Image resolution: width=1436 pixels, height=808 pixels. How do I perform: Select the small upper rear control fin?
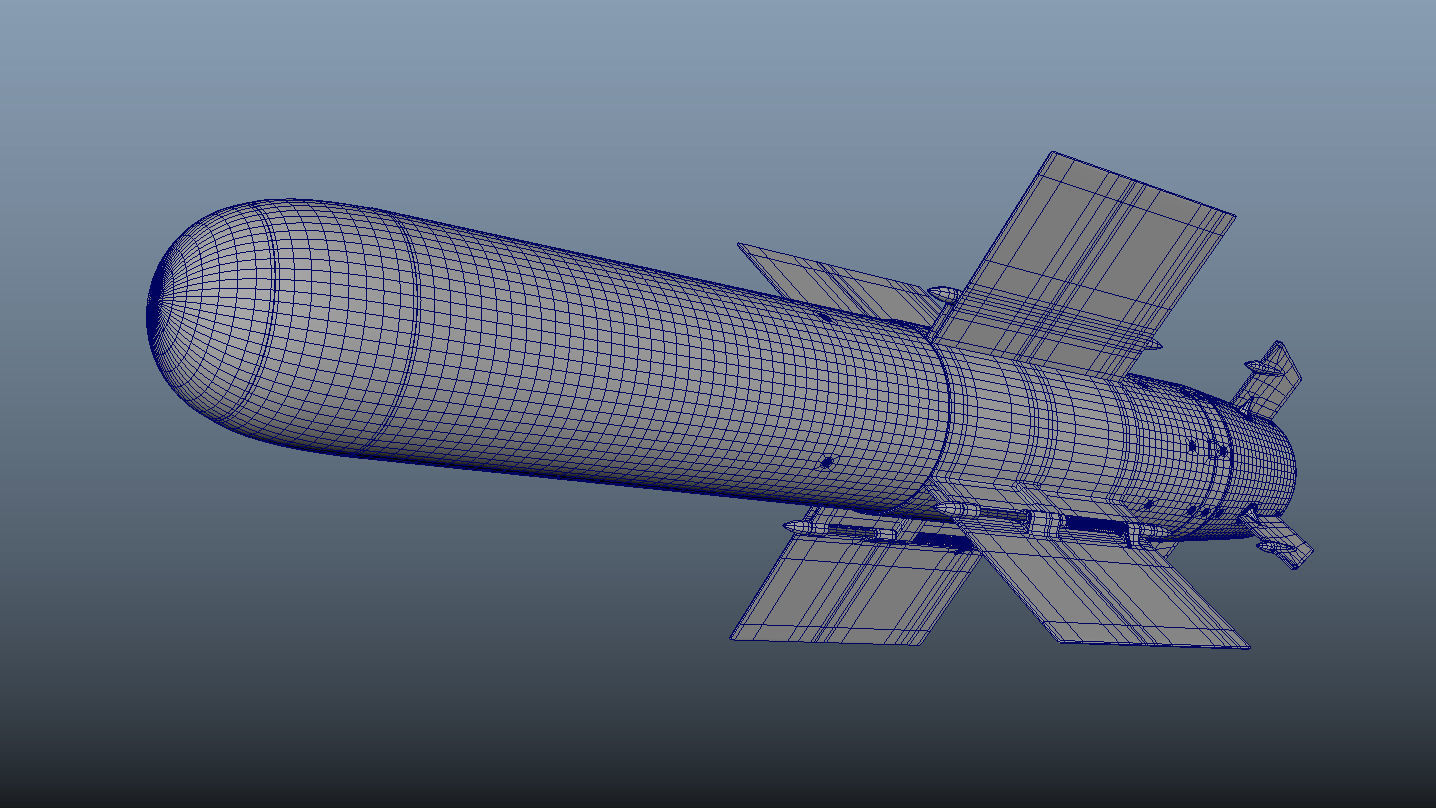(x=1266, y=378)
